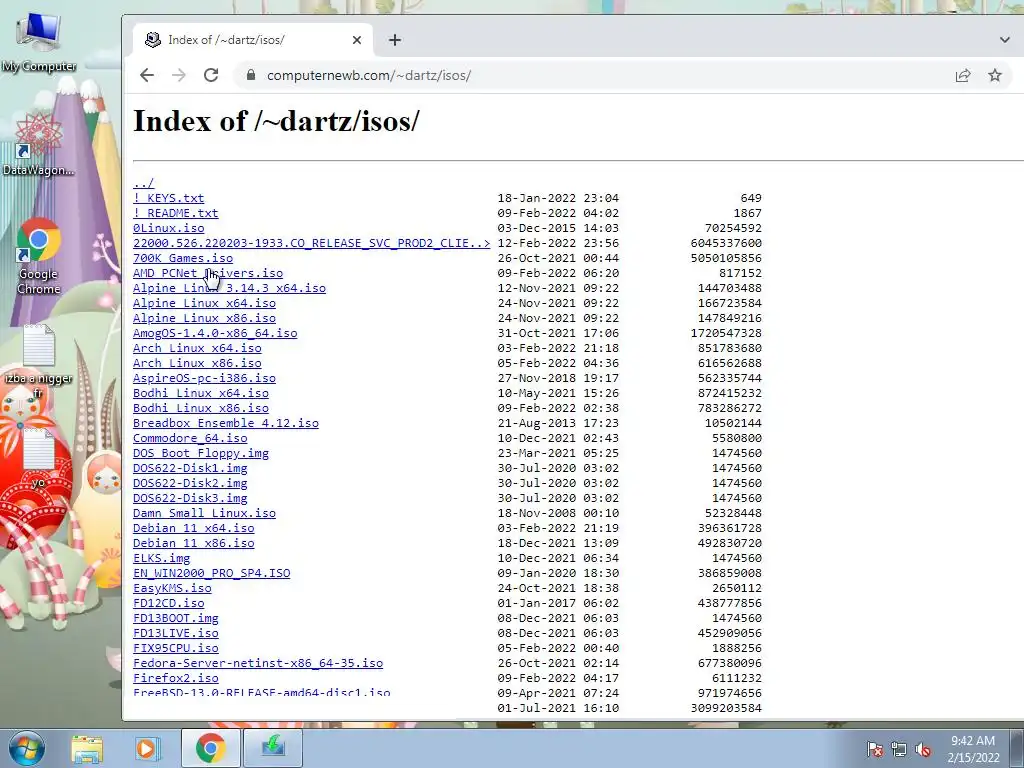Download 'FIX95CPU.iso'
Screen dimensions: 1024x768
point(176,648)
